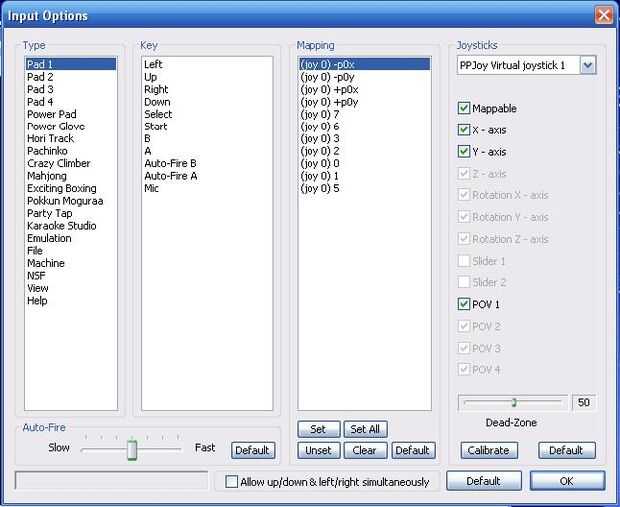The width and height of the screenshot is (620, 507).
Task: Select mapping (joy 0) 7
Action: pos(364,114)
